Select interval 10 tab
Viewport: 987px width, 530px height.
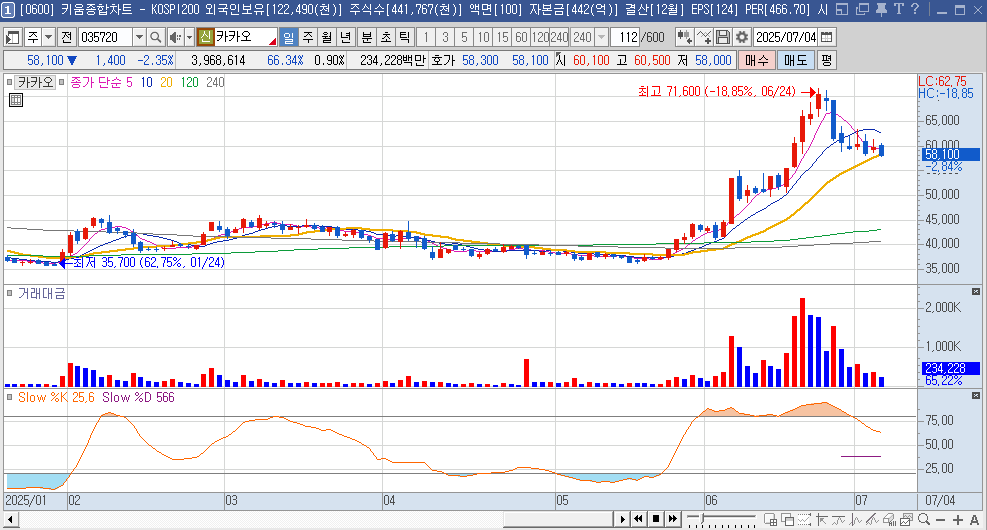pyautogui.click(x=483, y=37)
